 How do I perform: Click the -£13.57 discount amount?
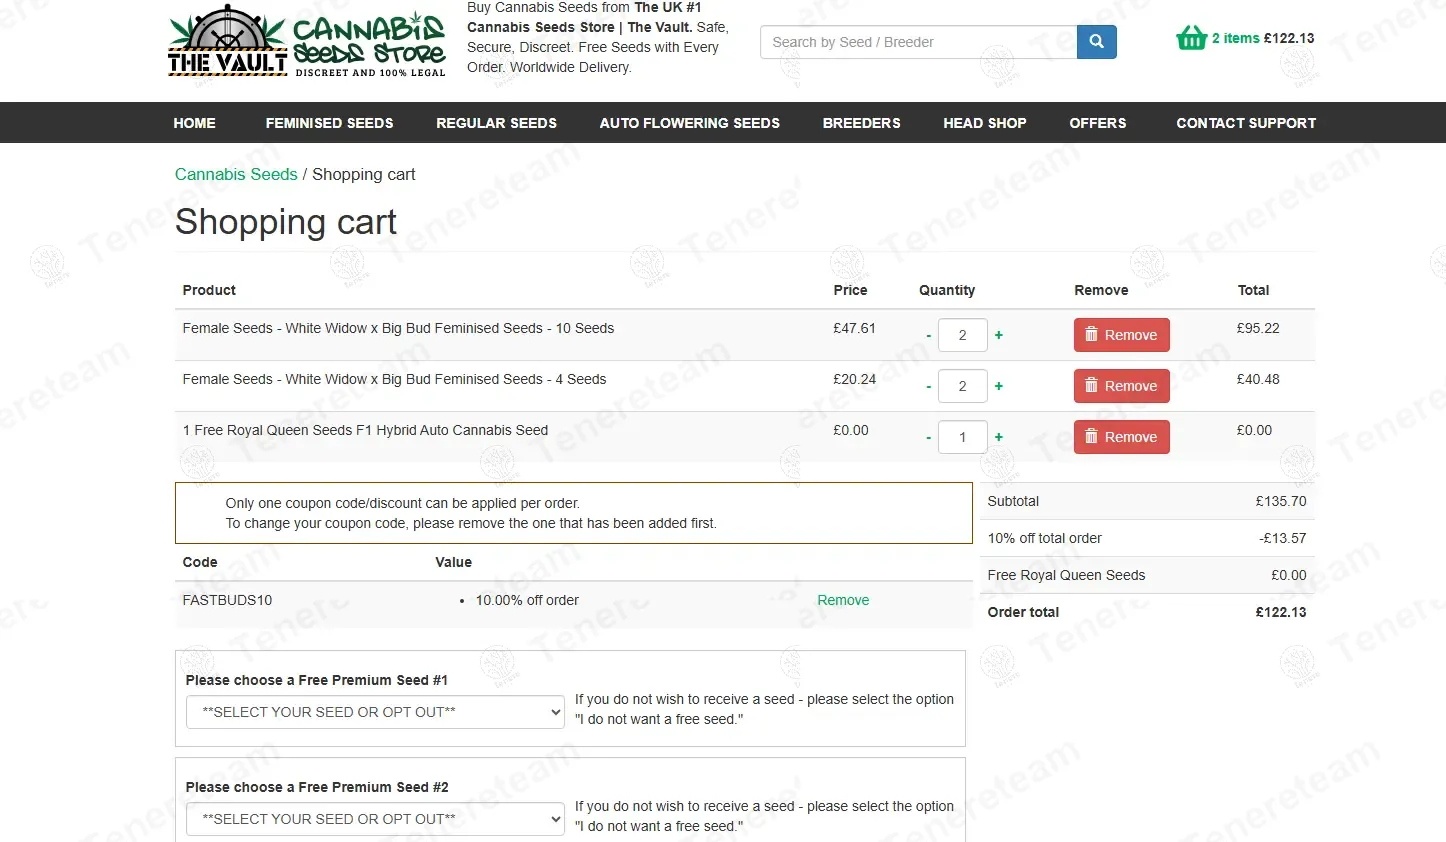[x=1283, y=538]
